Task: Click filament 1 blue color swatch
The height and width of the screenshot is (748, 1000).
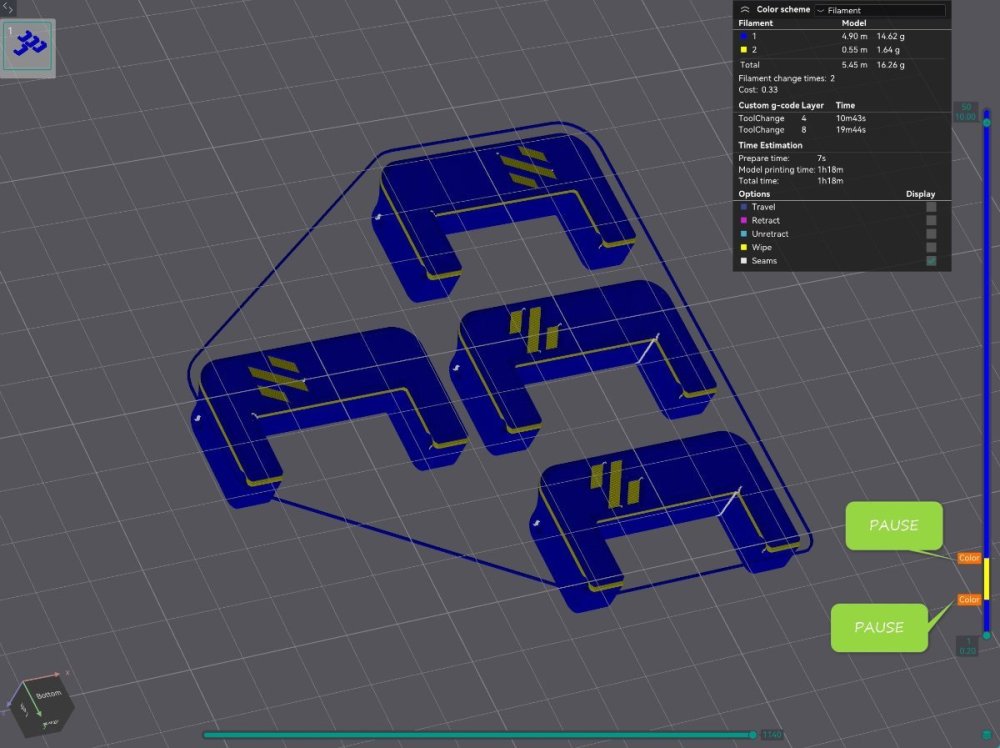Action: (x=744, y=36)
